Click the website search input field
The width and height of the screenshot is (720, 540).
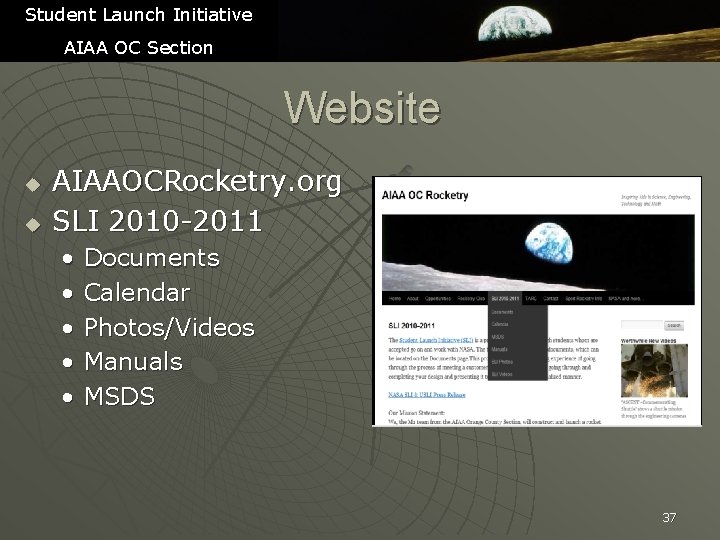point(641,325)
